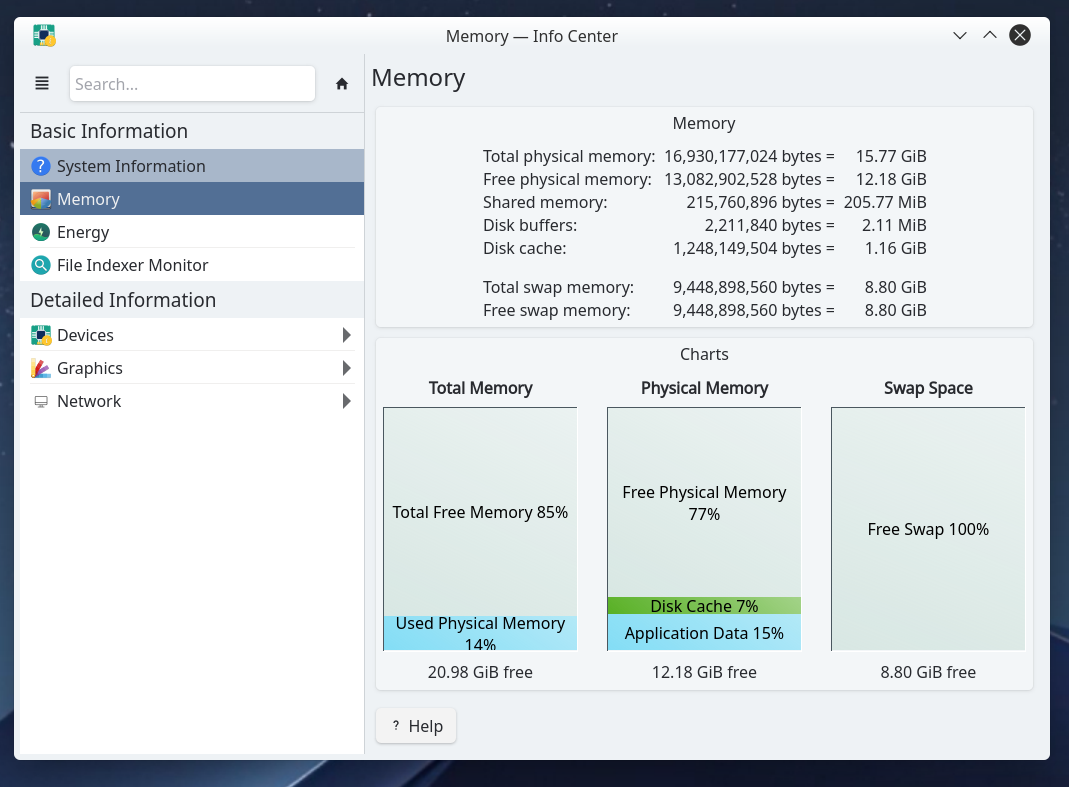Select System Information in the sidebar
The width and height of the screenshot is (1069, 787).
(x=131, y=167)
